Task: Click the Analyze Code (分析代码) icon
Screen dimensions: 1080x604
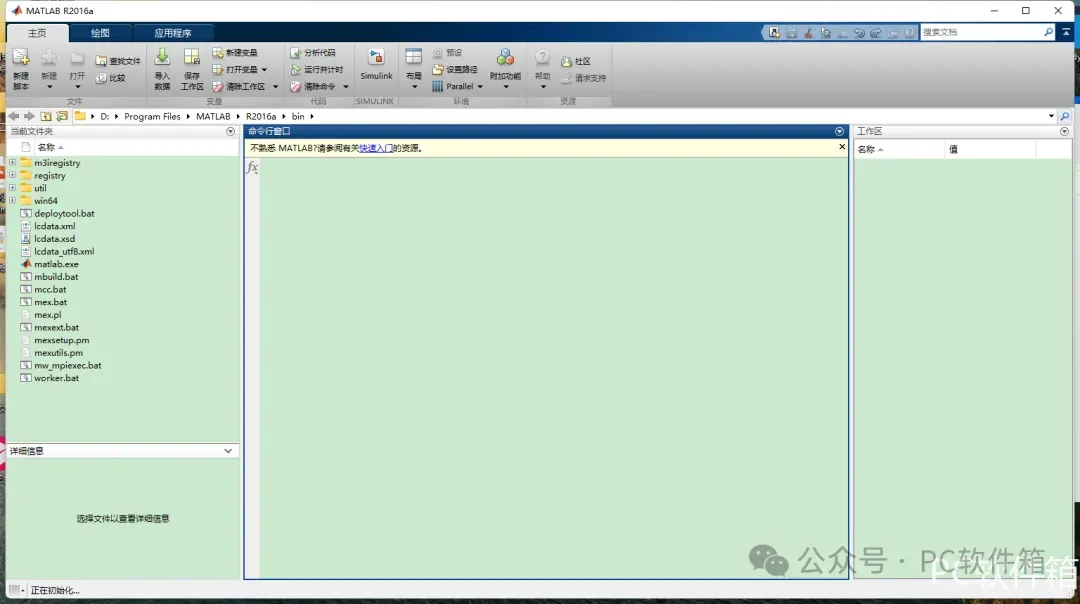Action: [295, 53]
